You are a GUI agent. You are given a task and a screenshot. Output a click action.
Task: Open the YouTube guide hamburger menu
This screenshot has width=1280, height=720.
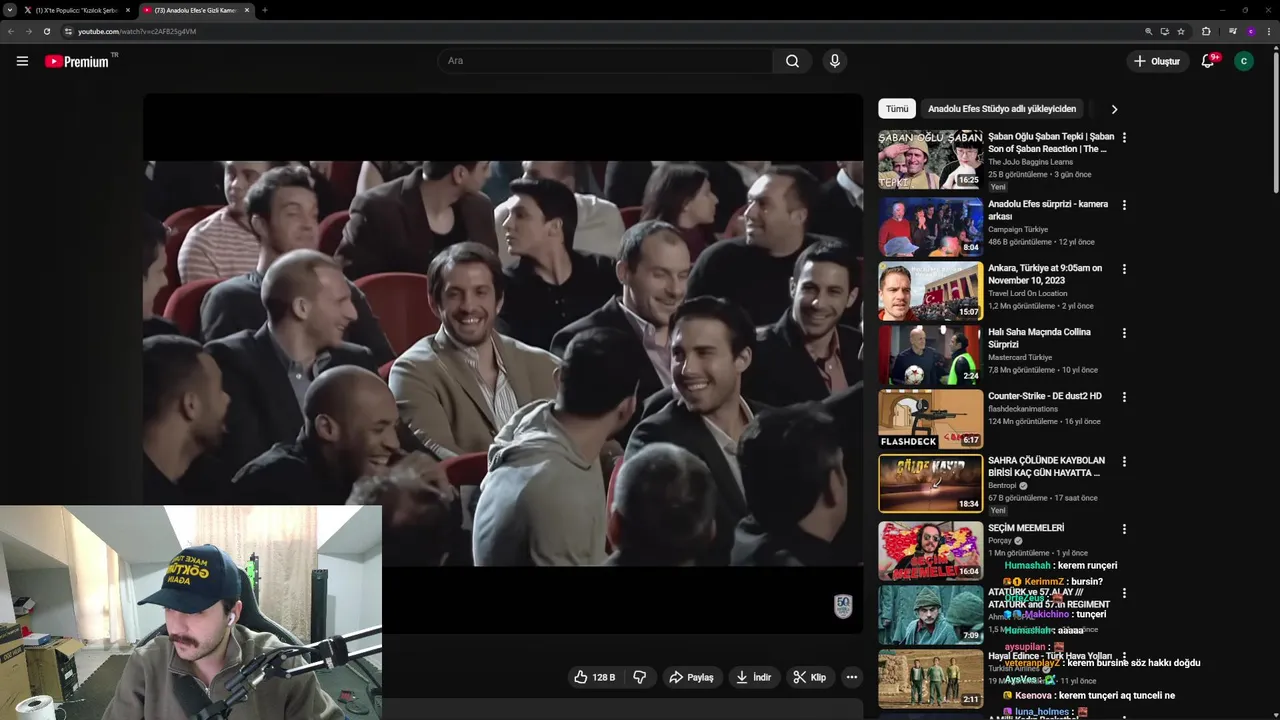point(22,61)
